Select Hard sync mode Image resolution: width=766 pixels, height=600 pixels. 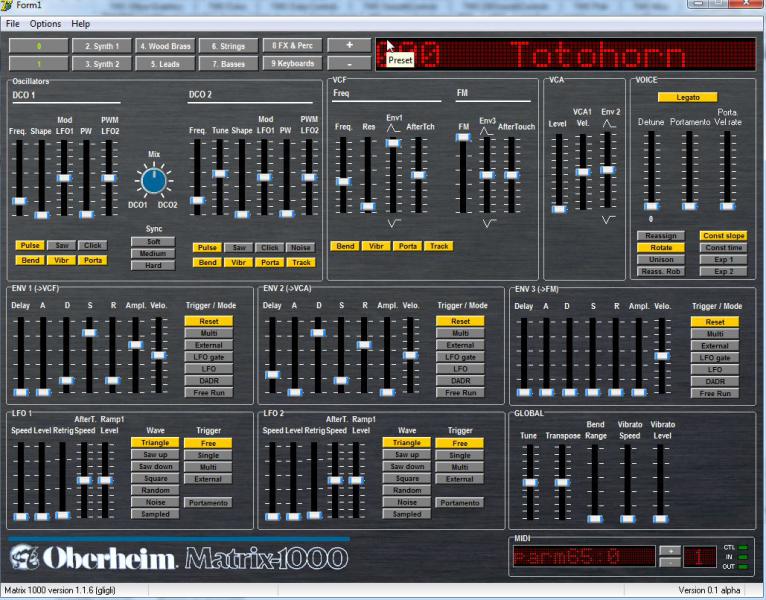click(x=153, y=265)
